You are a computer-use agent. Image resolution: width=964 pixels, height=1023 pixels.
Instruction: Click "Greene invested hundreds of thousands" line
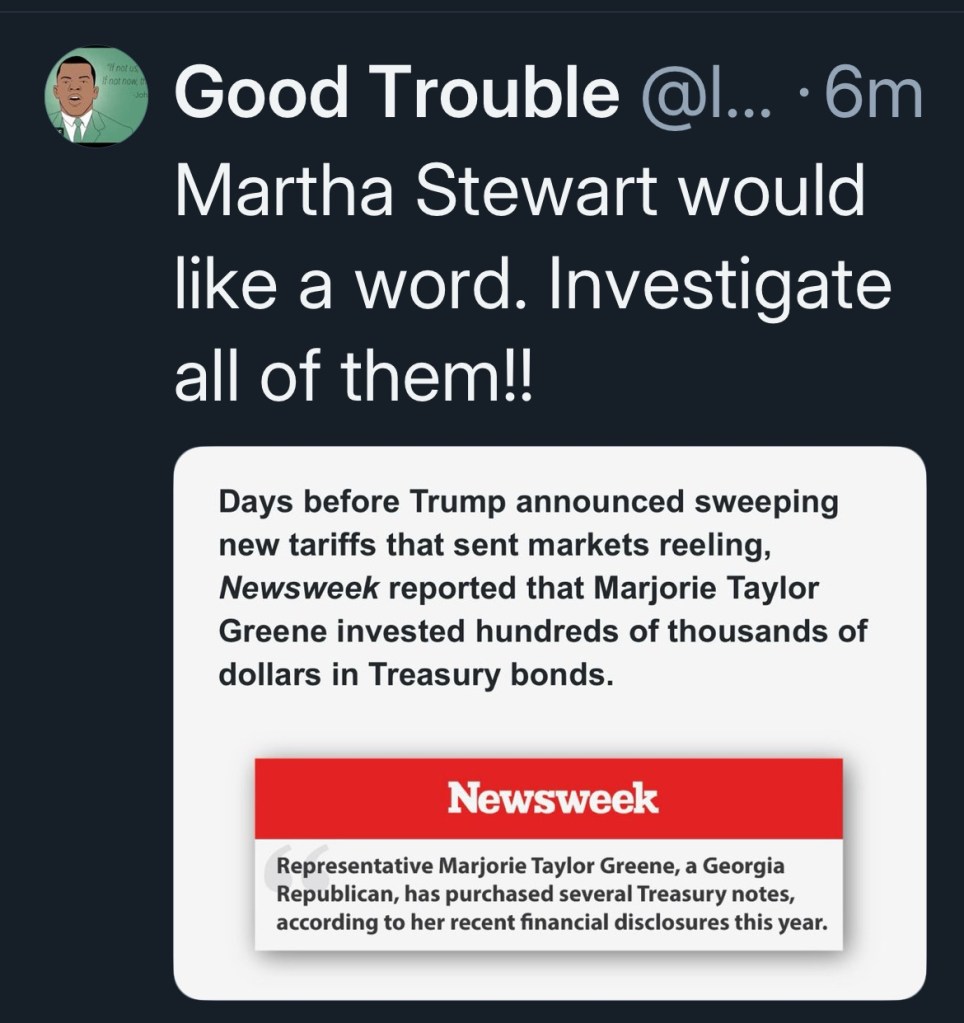coord(543,632)
